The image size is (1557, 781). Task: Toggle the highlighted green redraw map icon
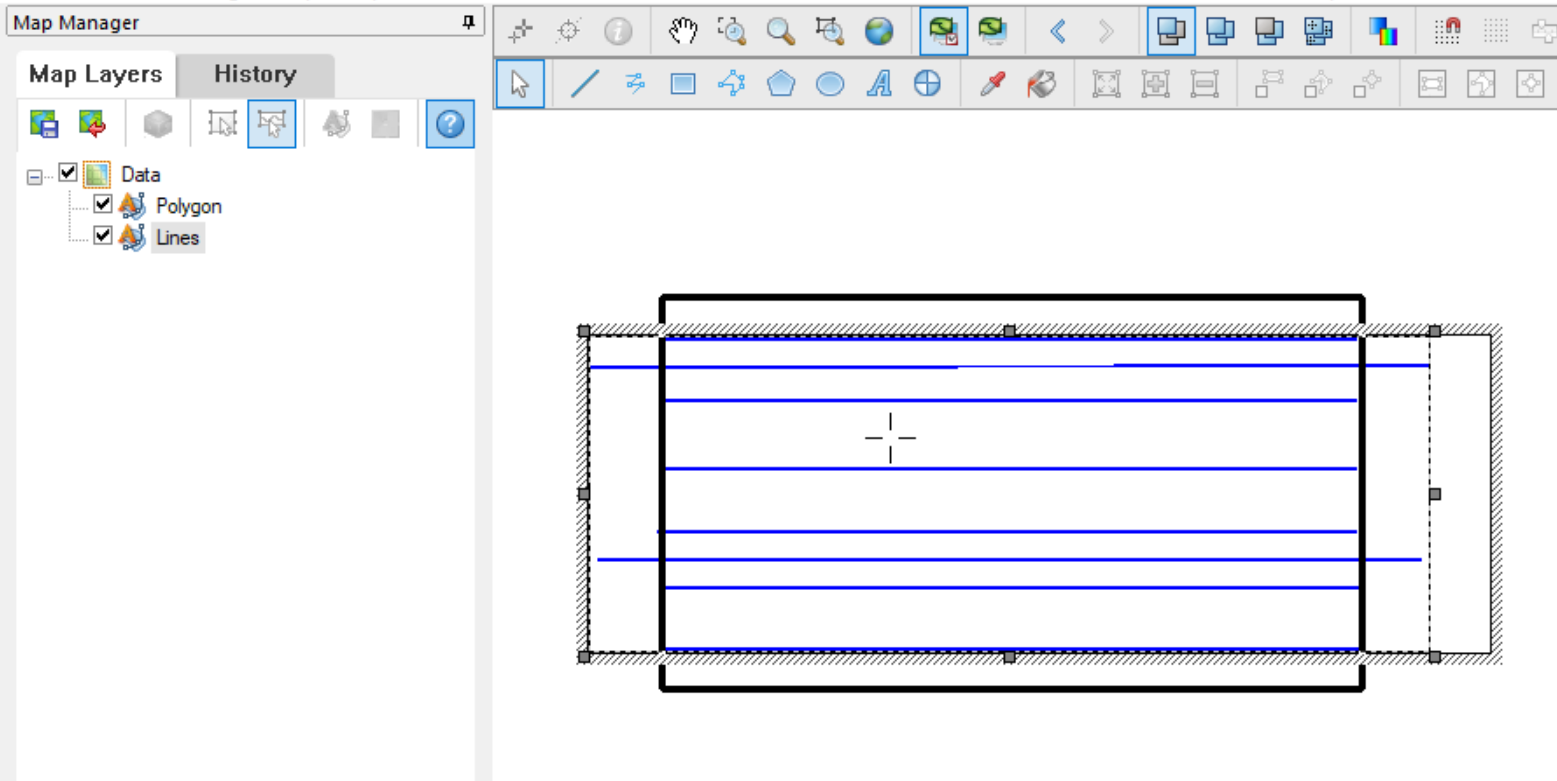pos(943,32)
